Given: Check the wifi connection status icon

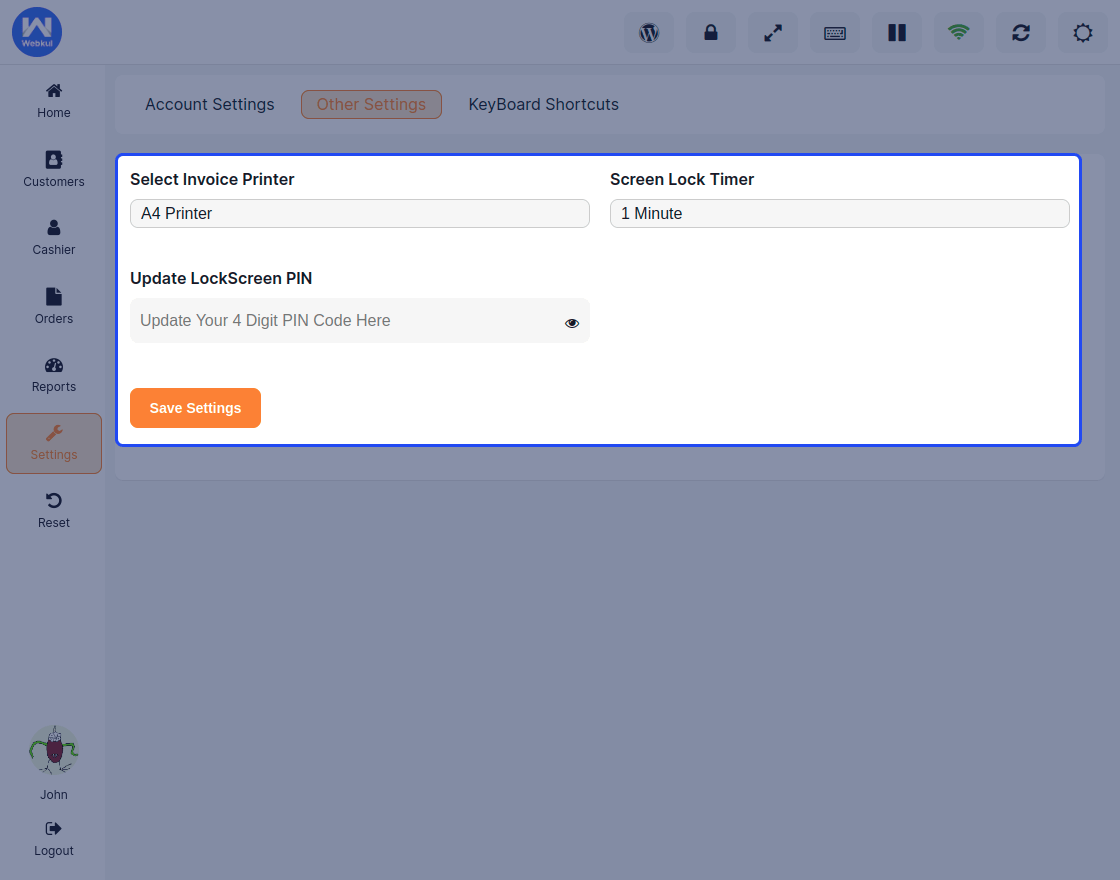Looking at the screenshot, I should coord(959,33).
